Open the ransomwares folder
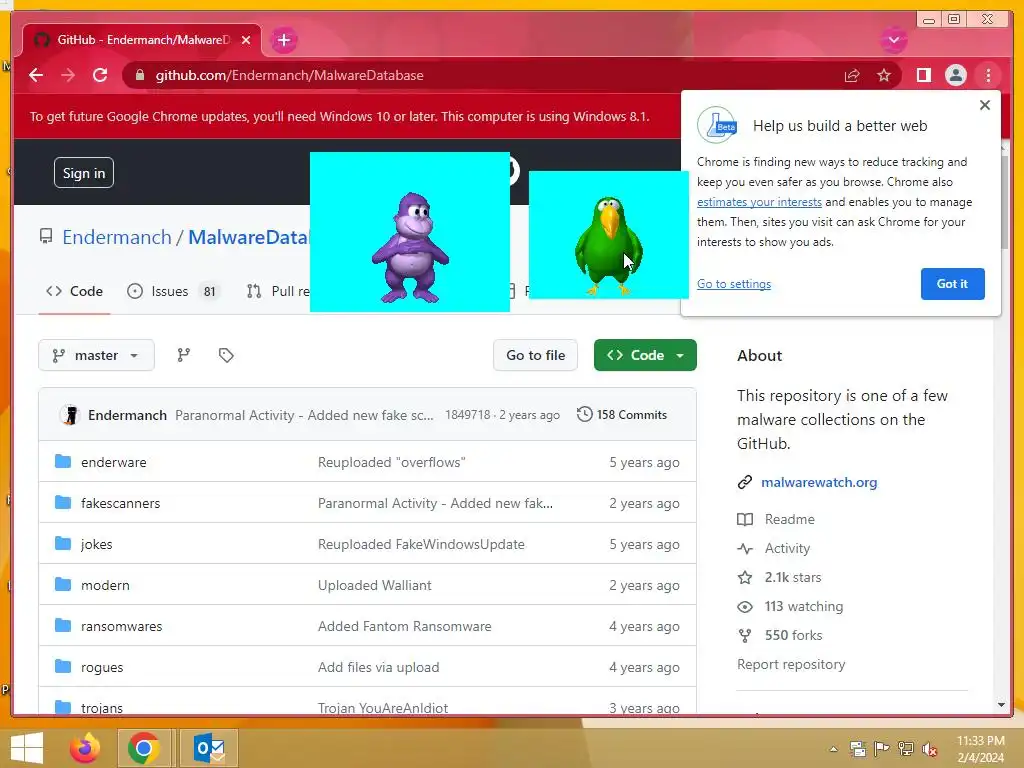 click(x=121, y=627)
